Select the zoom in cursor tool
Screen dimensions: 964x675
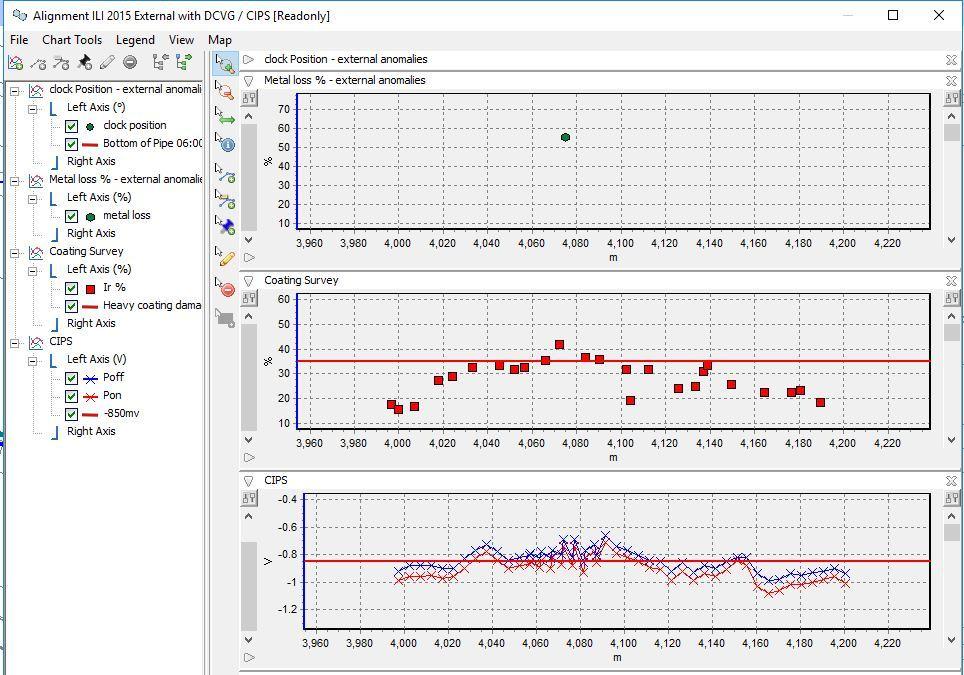coord(226,64)
